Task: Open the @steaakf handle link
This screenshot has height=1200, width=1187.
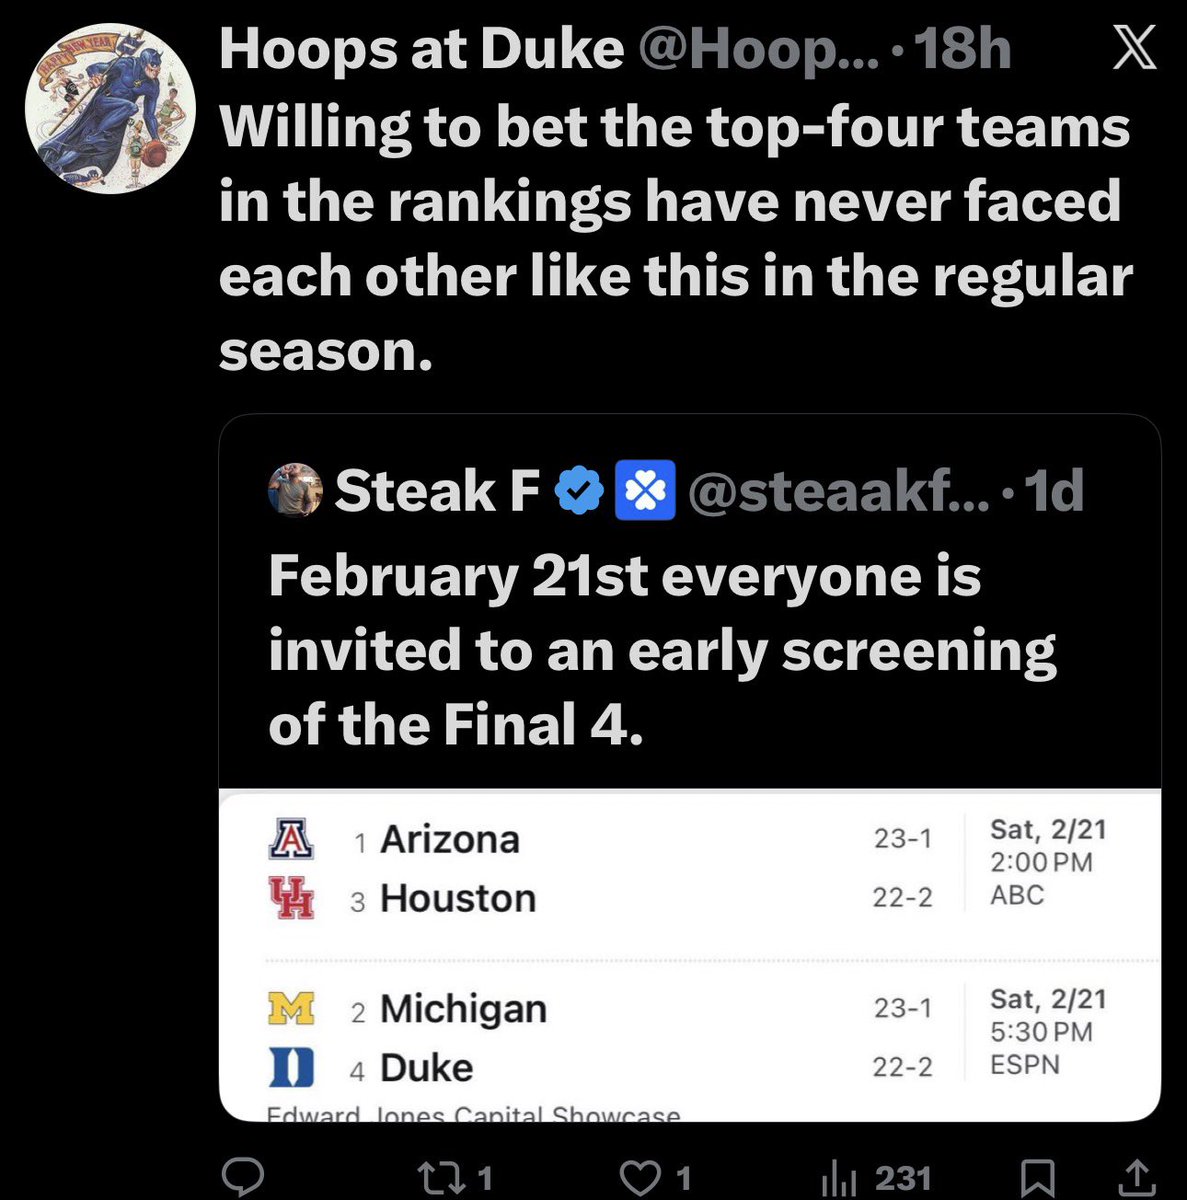Action: [x=839, y=490]
